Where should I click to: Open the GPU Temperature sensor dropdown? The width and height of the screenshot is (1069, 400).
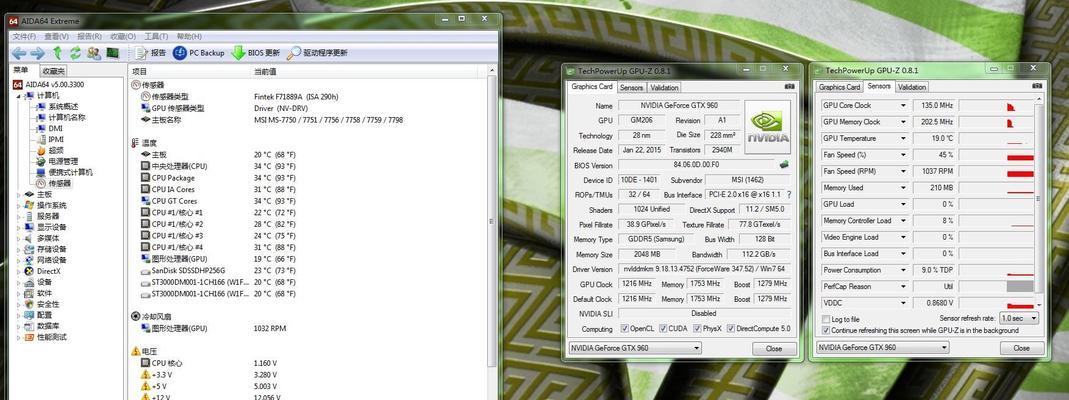903,138
